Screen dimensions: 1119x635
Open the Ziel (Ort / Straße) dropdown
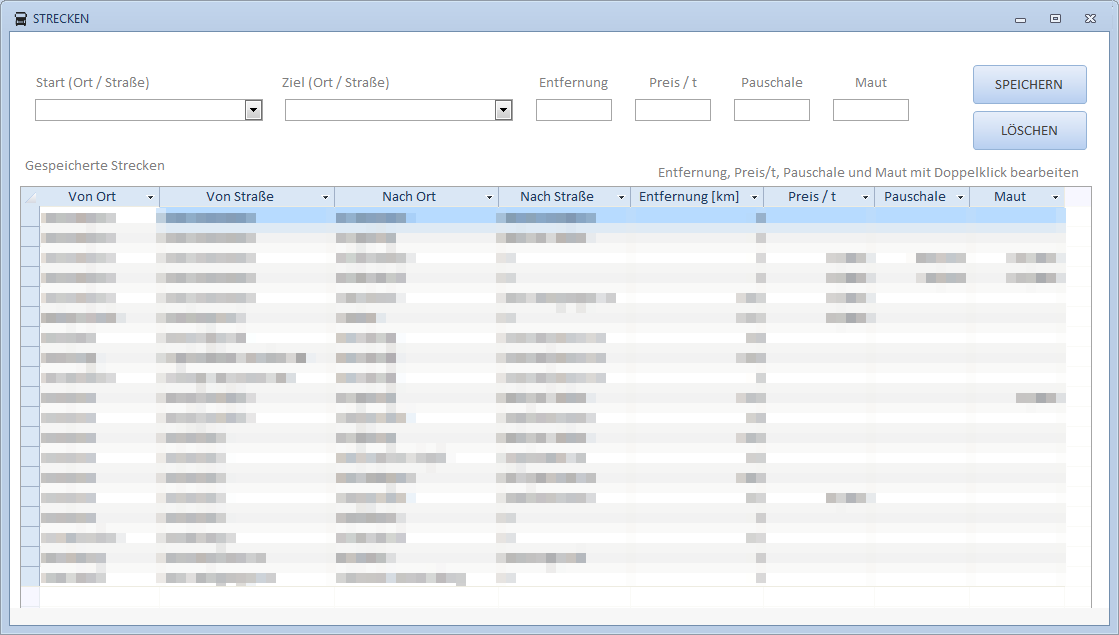[x=503, y=110]
